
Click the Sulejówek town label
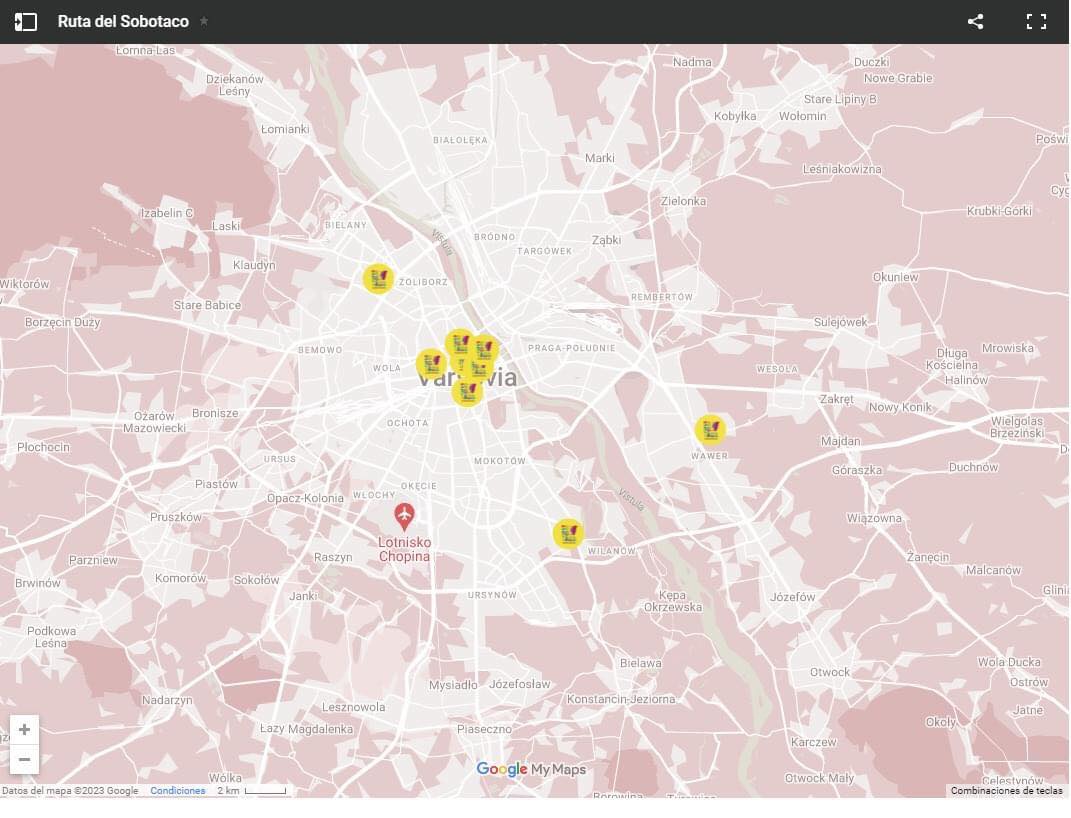coord(840,322)
